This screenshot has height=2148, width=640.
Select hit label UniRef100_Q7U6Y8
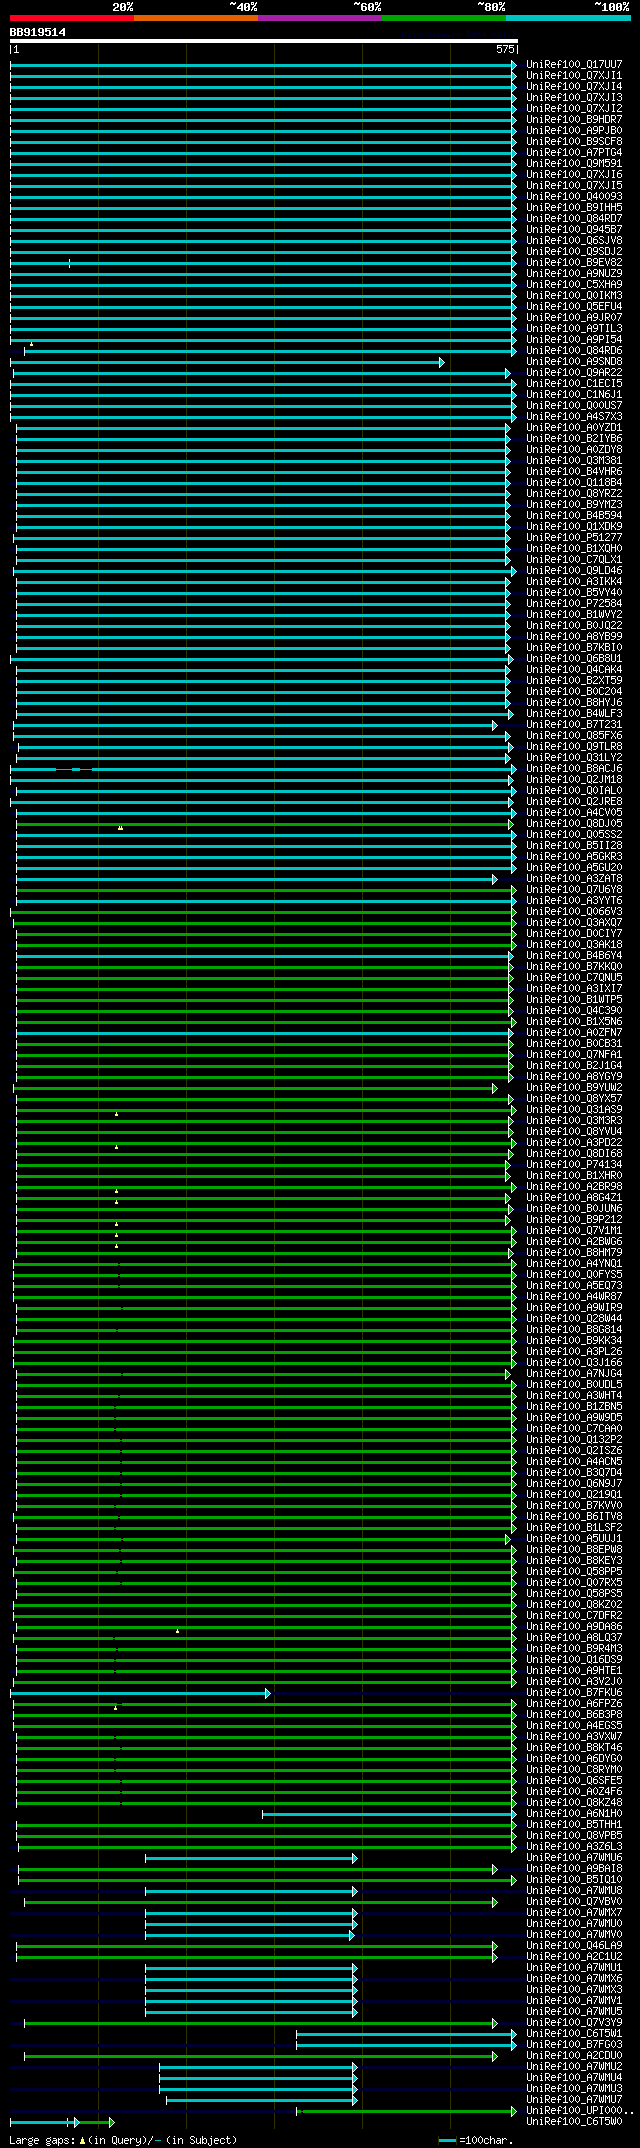574,889
